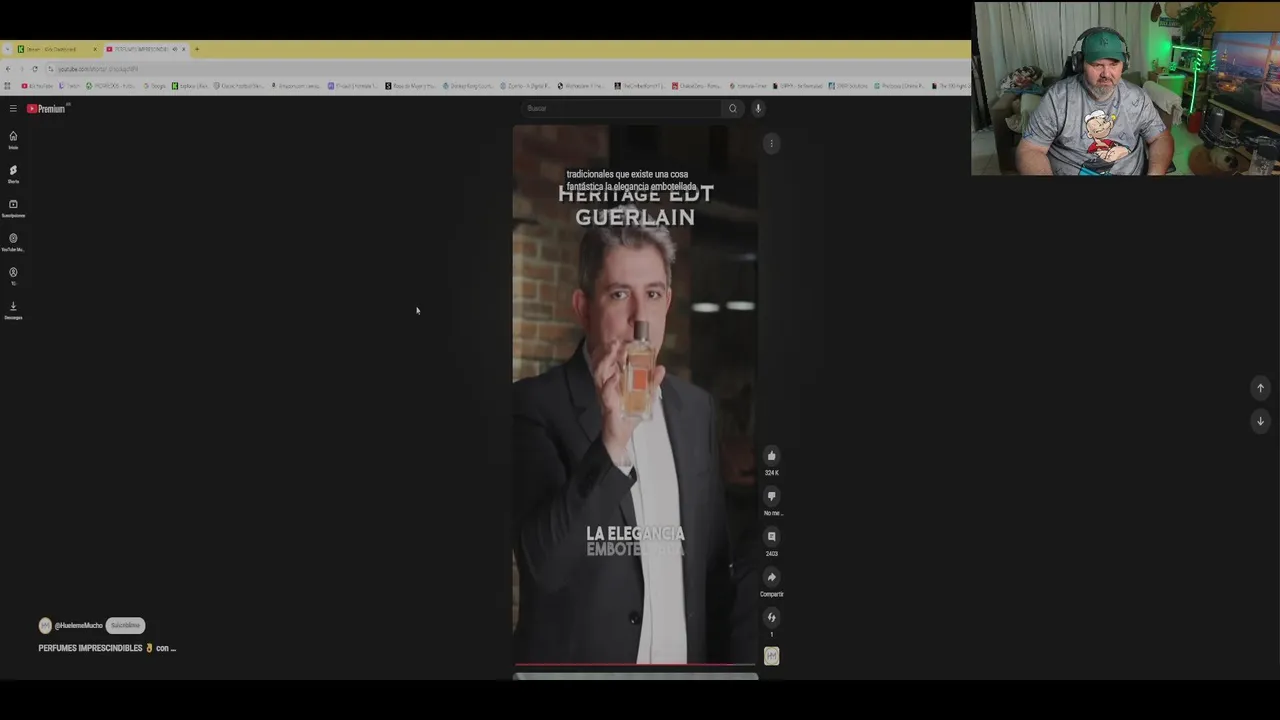Open the tab search dropdown arrow
The image size is (1280, 720).
click(x=7, y=49)
